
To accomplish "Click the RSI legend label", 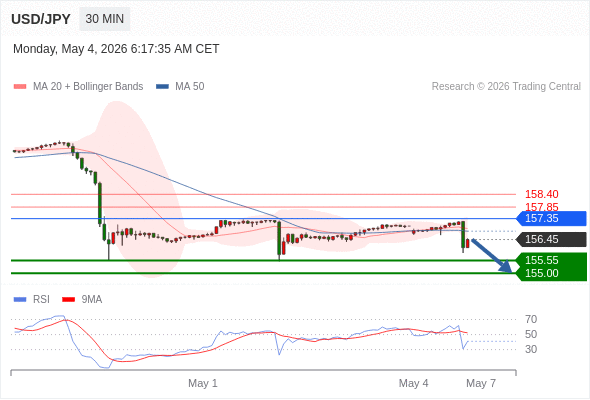I will click(x=41, y=300).
